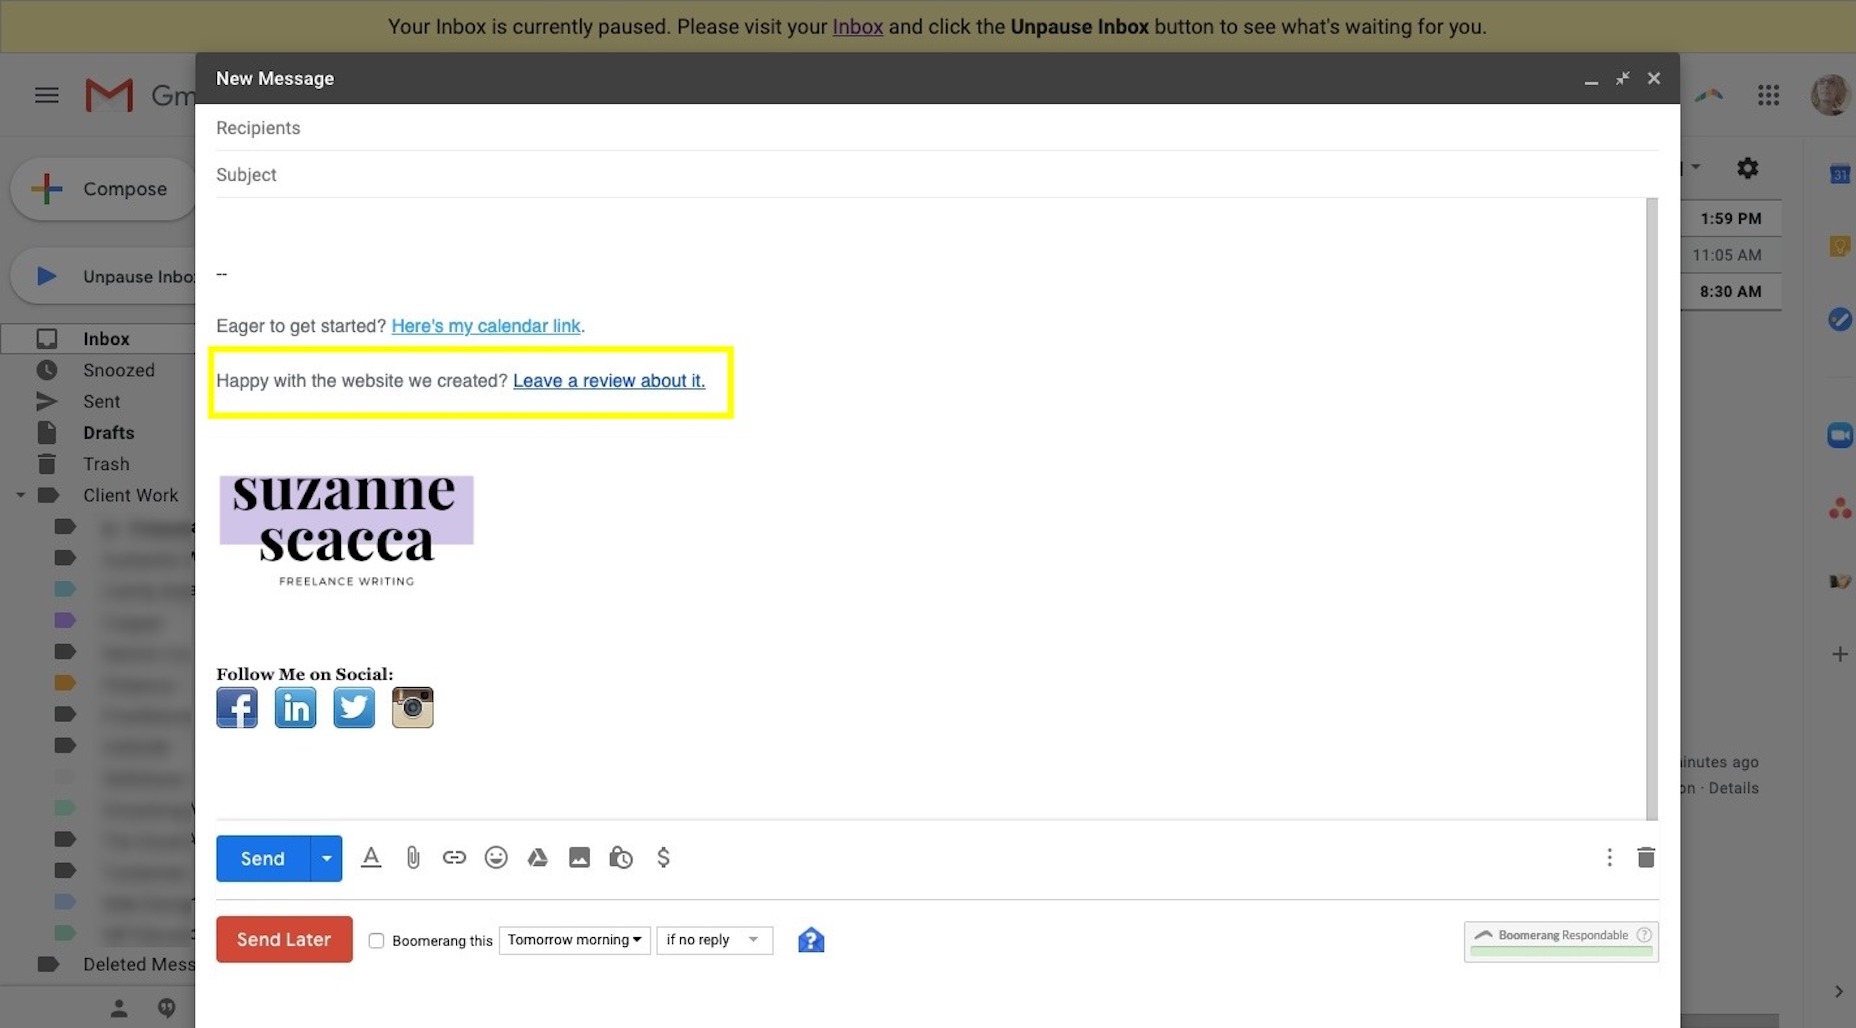
Task: Open the emoji picker
Action: [496, 858]
